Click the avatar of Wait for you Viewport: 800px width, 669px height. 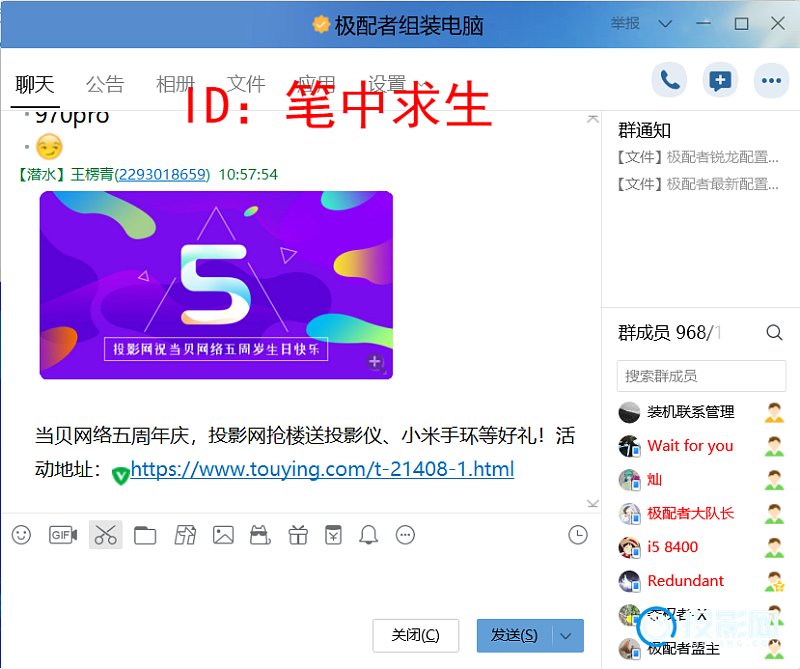[x=629, y=445]
